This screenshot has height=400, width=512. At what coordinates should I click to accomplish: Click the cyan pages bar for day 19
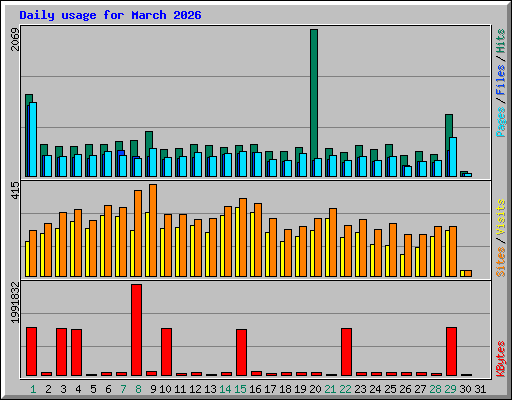[x=303, y=165]
